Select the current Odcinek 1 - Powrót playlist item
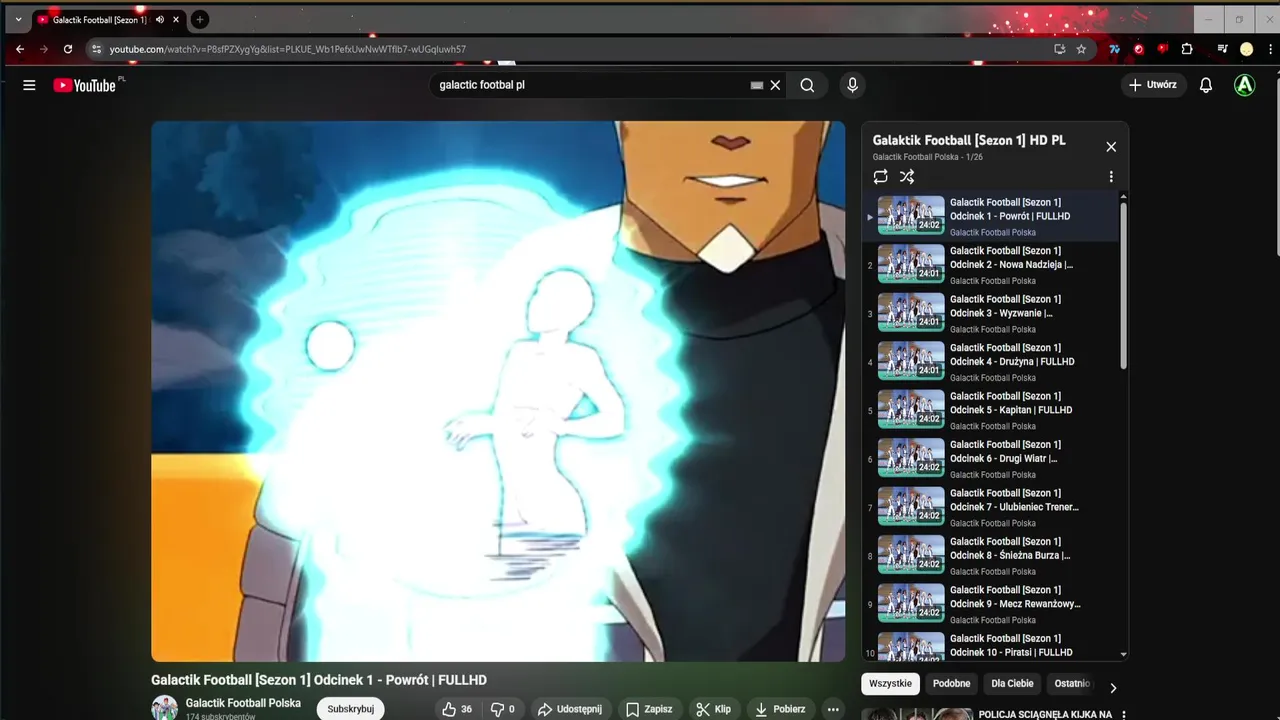This screenshot has height=720, width=1280. click(x=992, y=217)
